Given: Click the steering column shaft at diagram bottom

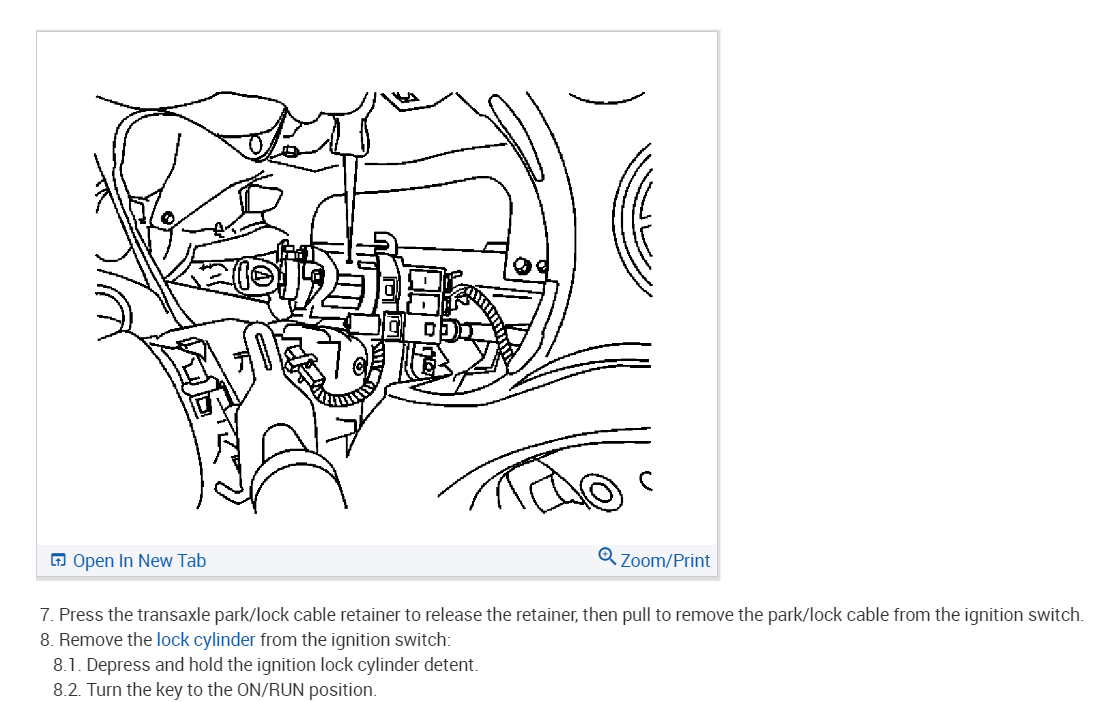Looking at the screenshot, I should [x=298, y=471].
